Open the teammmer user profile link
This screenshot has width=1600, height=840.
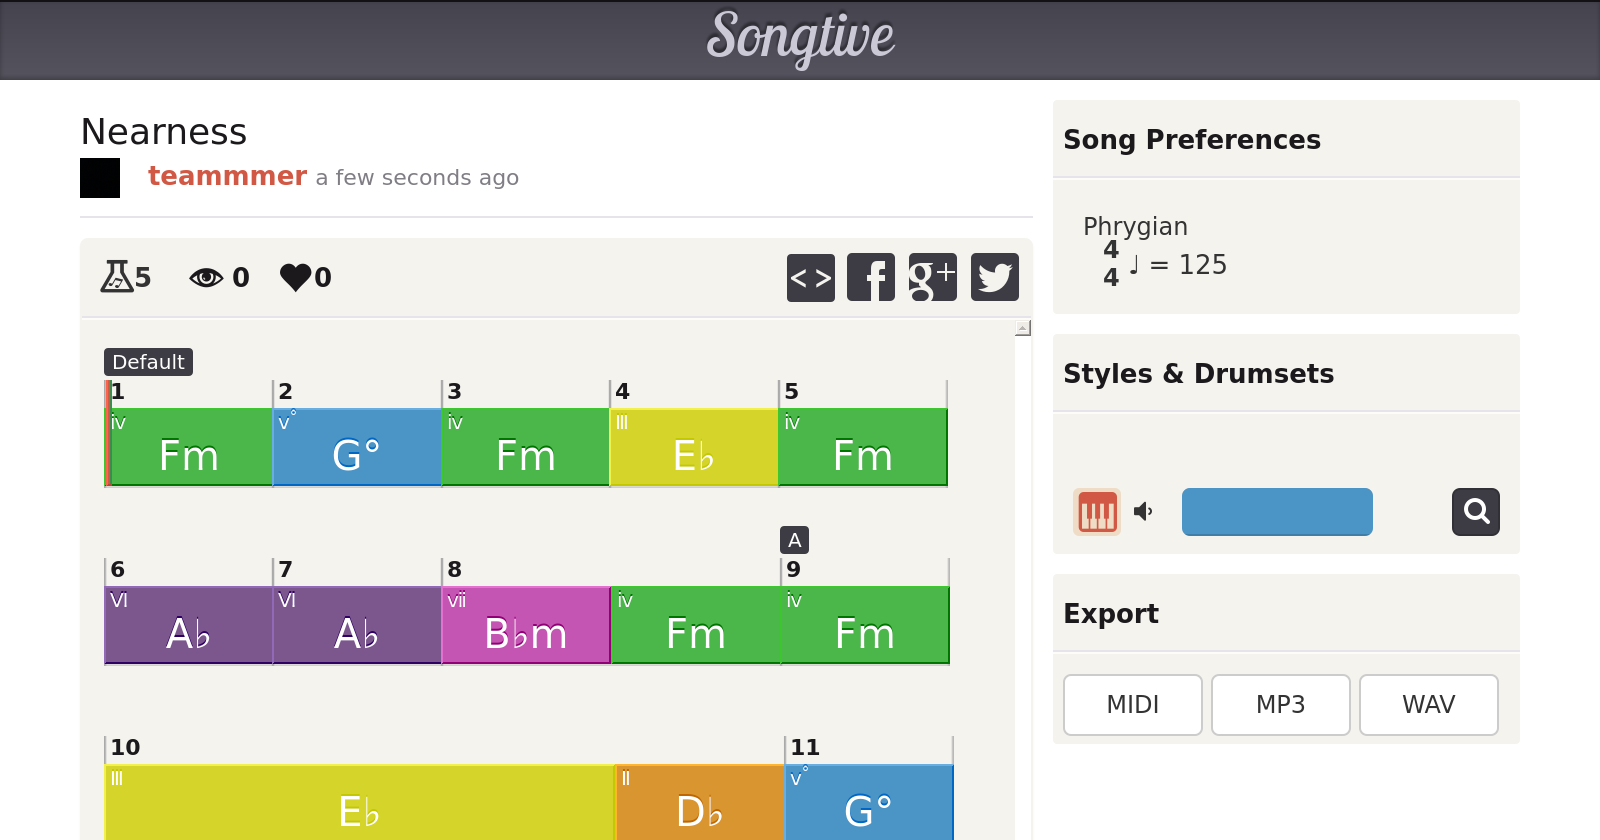point(227,176)
